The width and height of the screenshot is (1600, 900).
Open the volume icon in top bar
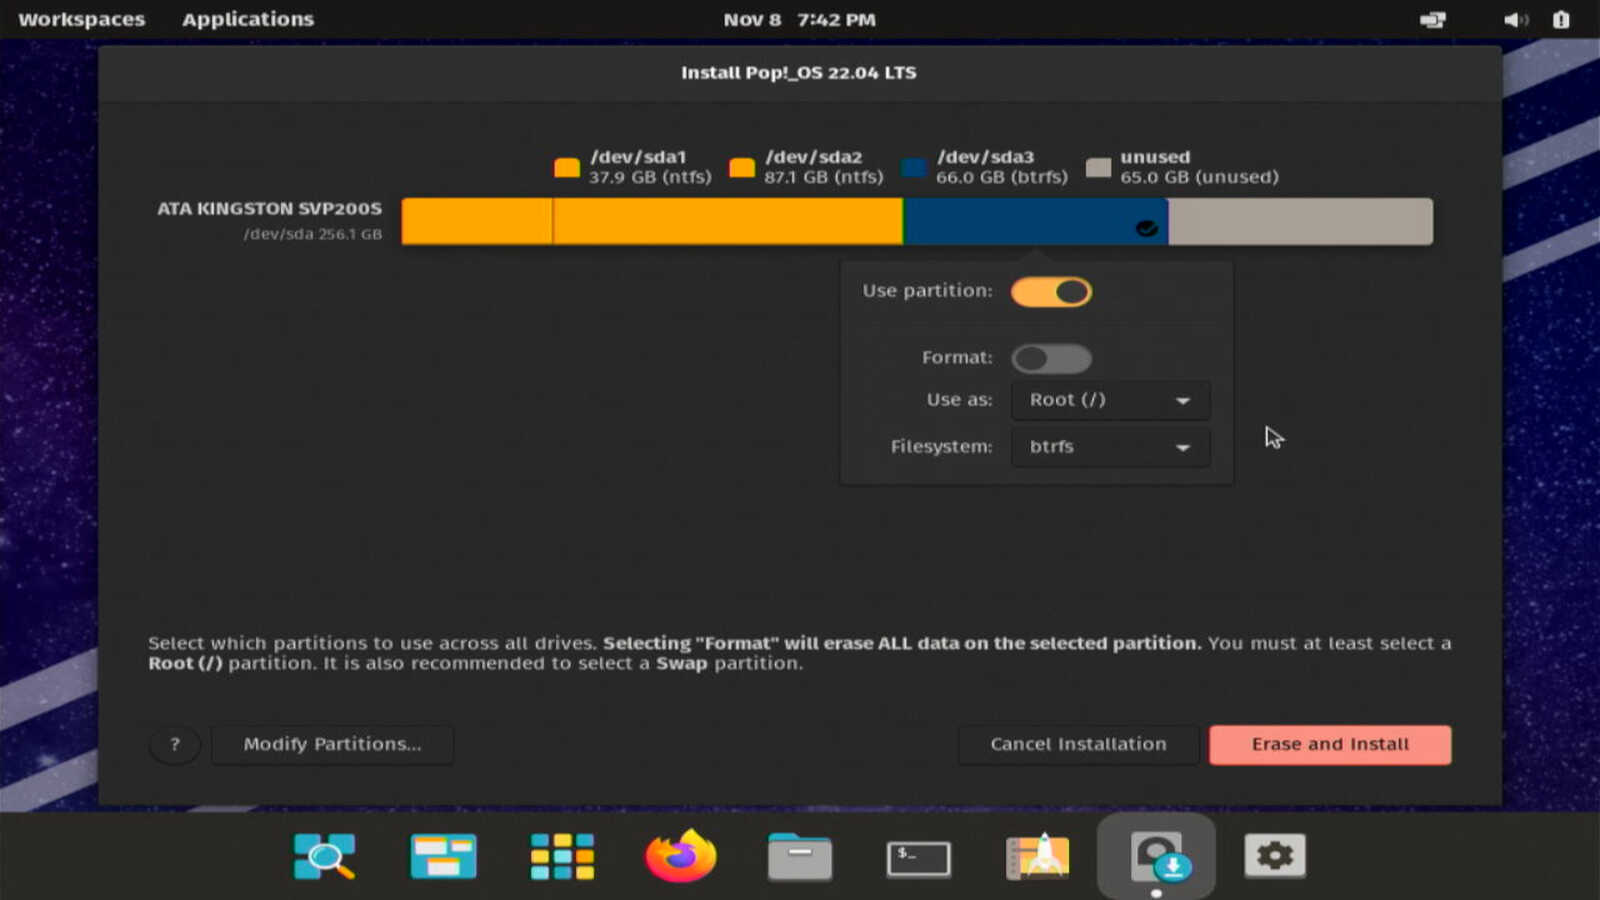pyautogui.click(x=1515, y=20)
